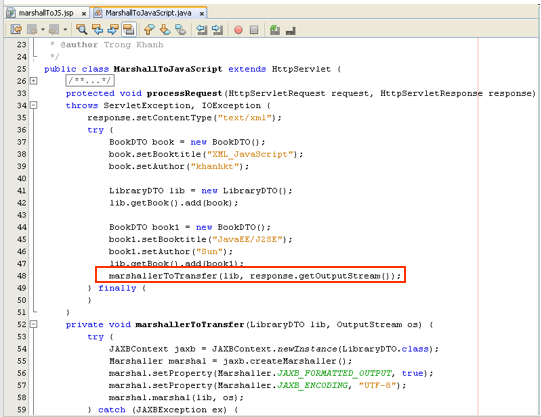Close the MarshallToJavaScript.java tab

(202, 13)
